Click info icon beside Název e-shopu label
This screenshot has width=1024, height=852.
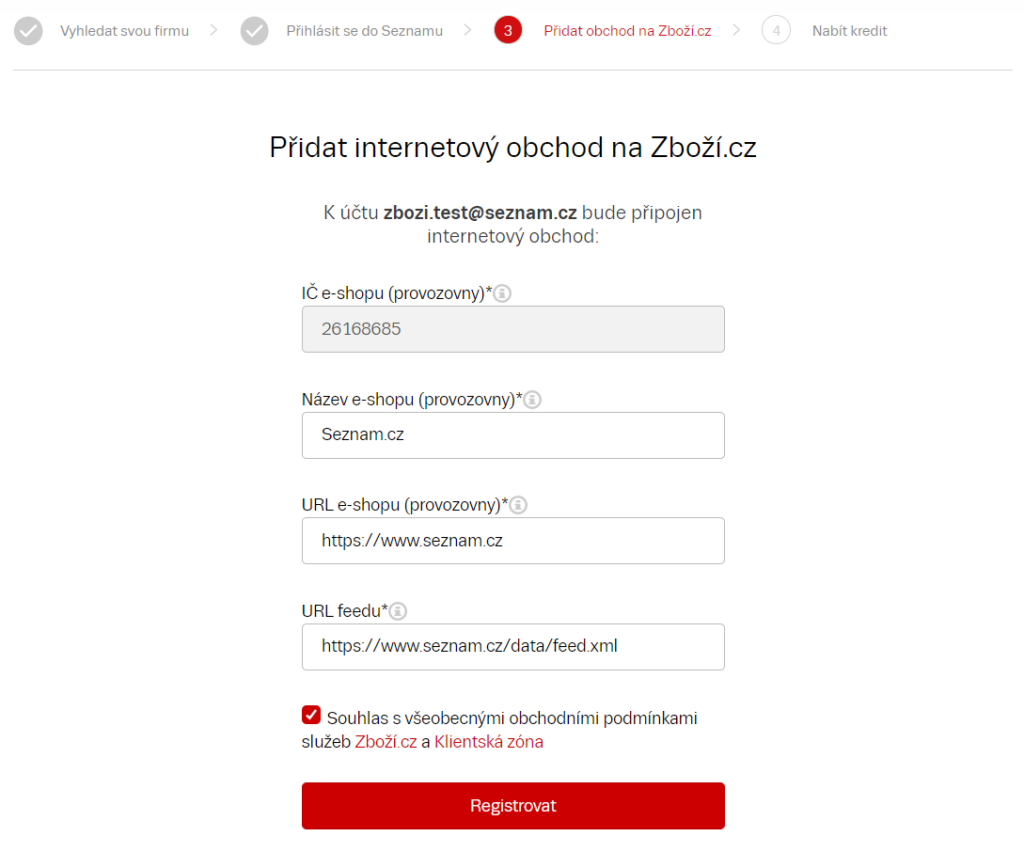[x=532, y=400]
